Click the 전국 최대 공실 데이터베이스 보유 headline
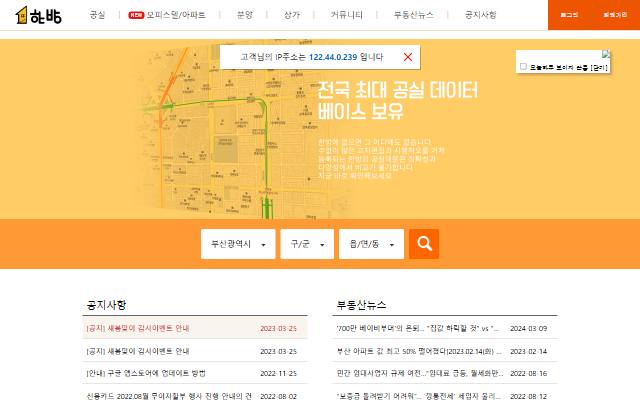The height and width of the screenshot is (400, 640). pos(397,100)
